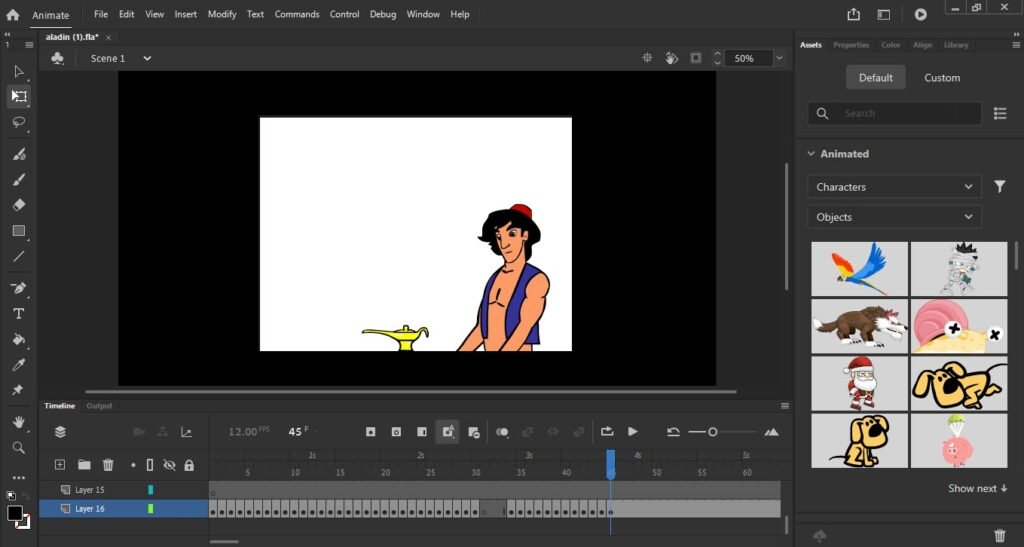Image resolution: width=1024 pixels, height=547 pixels.
Task: Toggle hide all layers eye icon
Action: [x=169, y=465]
